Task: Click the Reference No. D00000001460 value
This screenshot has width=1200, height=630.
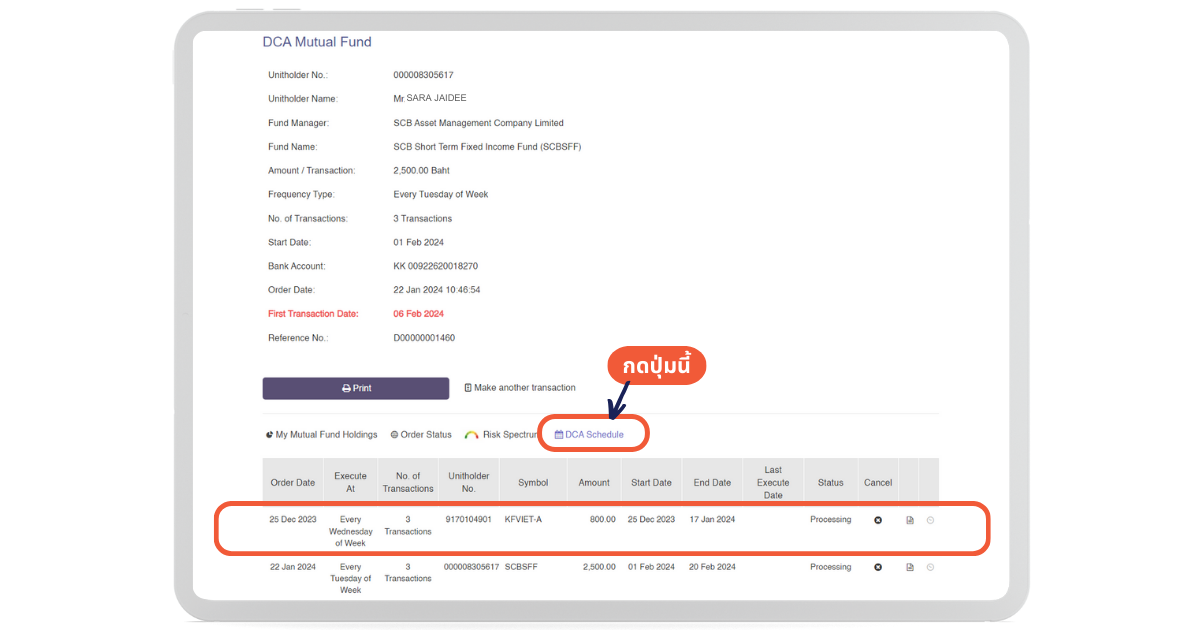Action: point(424,338)
